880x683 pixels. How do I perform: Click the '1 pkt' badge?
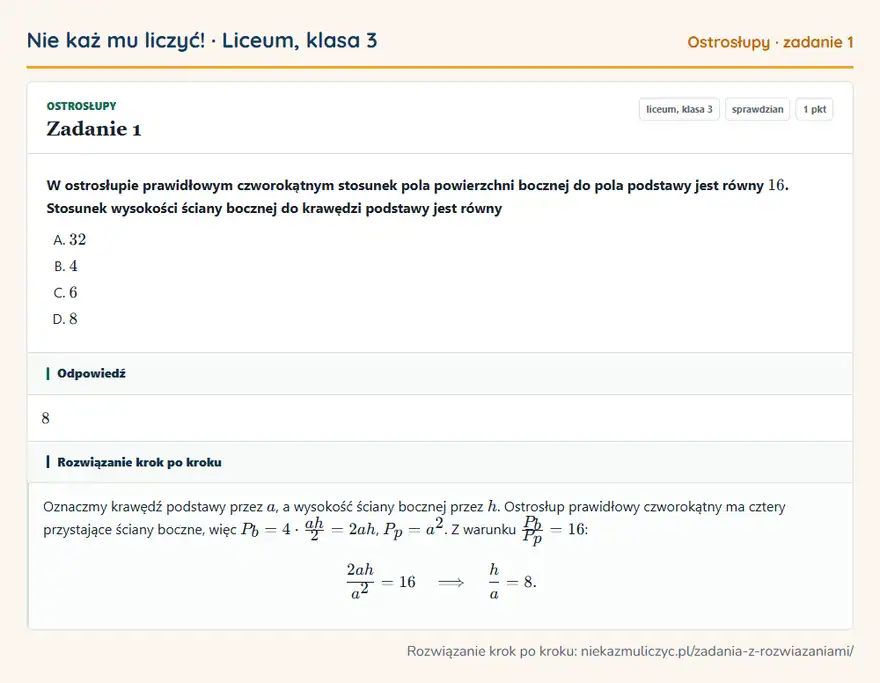814,109
